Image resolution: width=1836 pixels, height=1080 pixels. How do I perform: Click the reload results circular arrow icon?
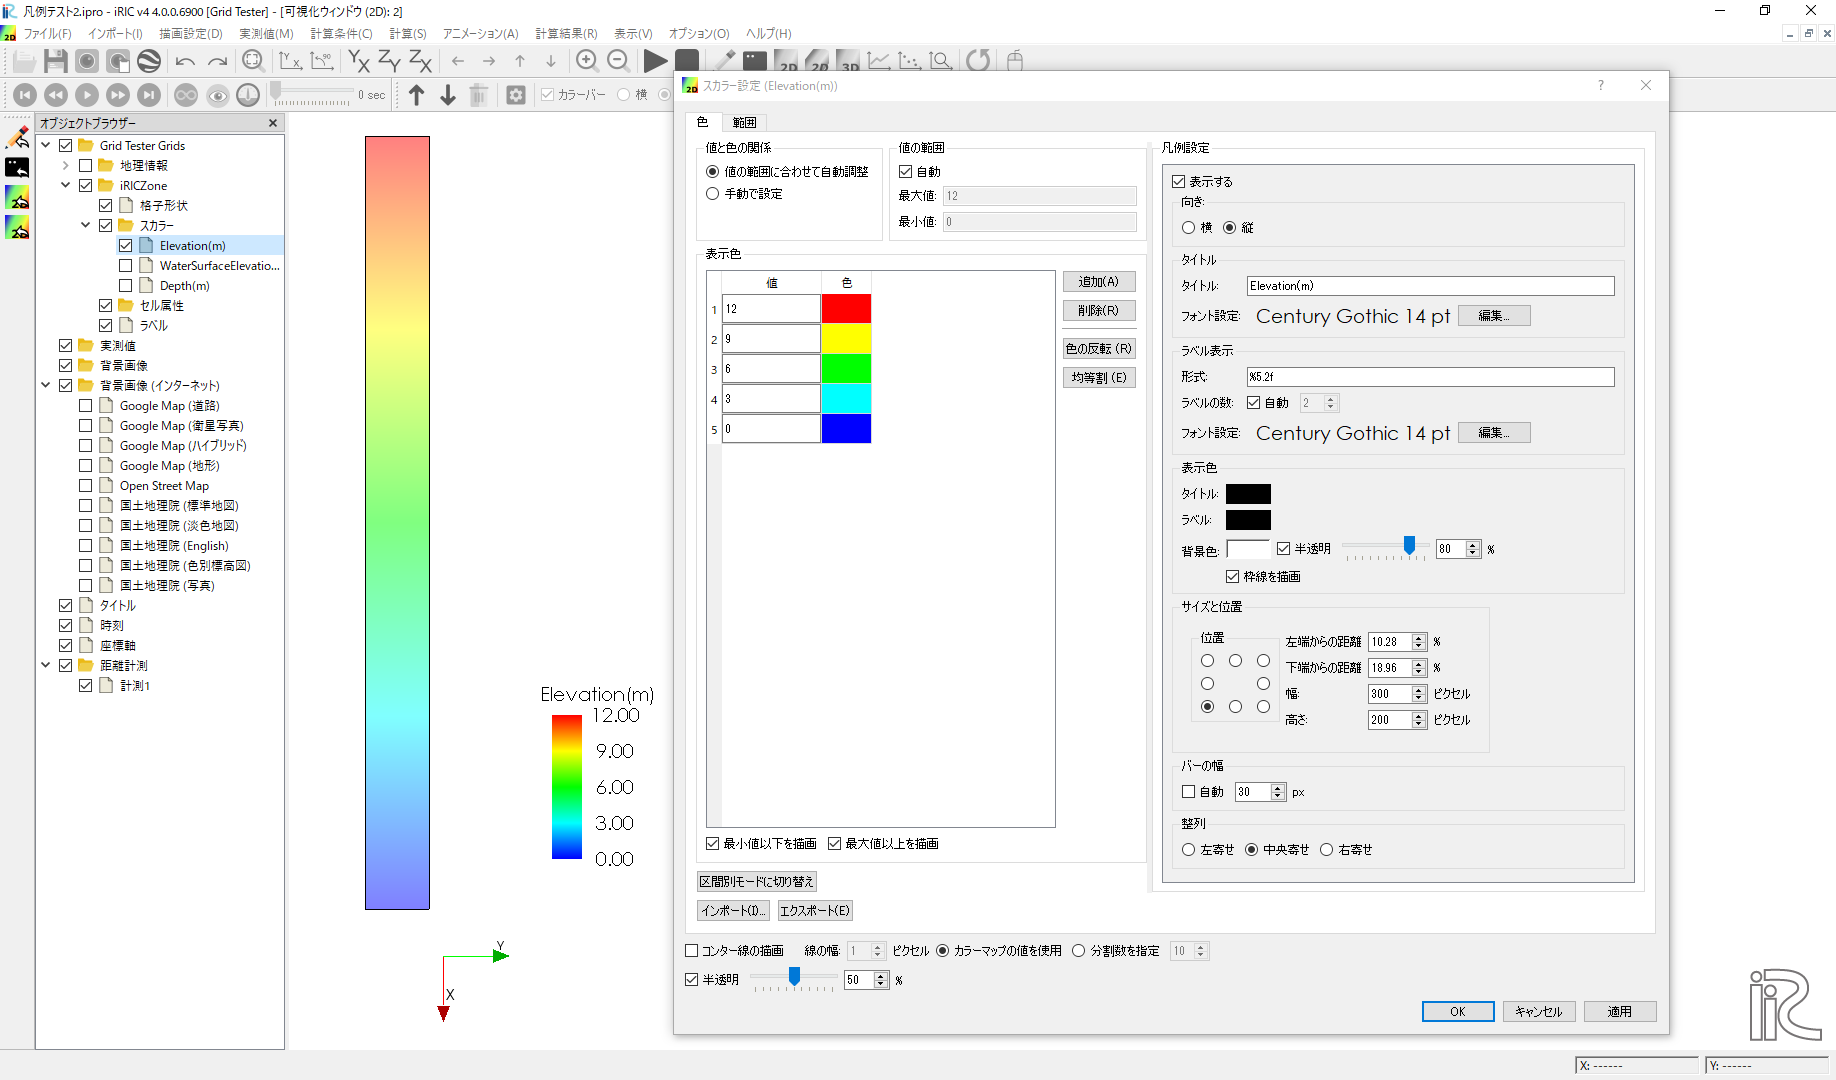(978, 61)
